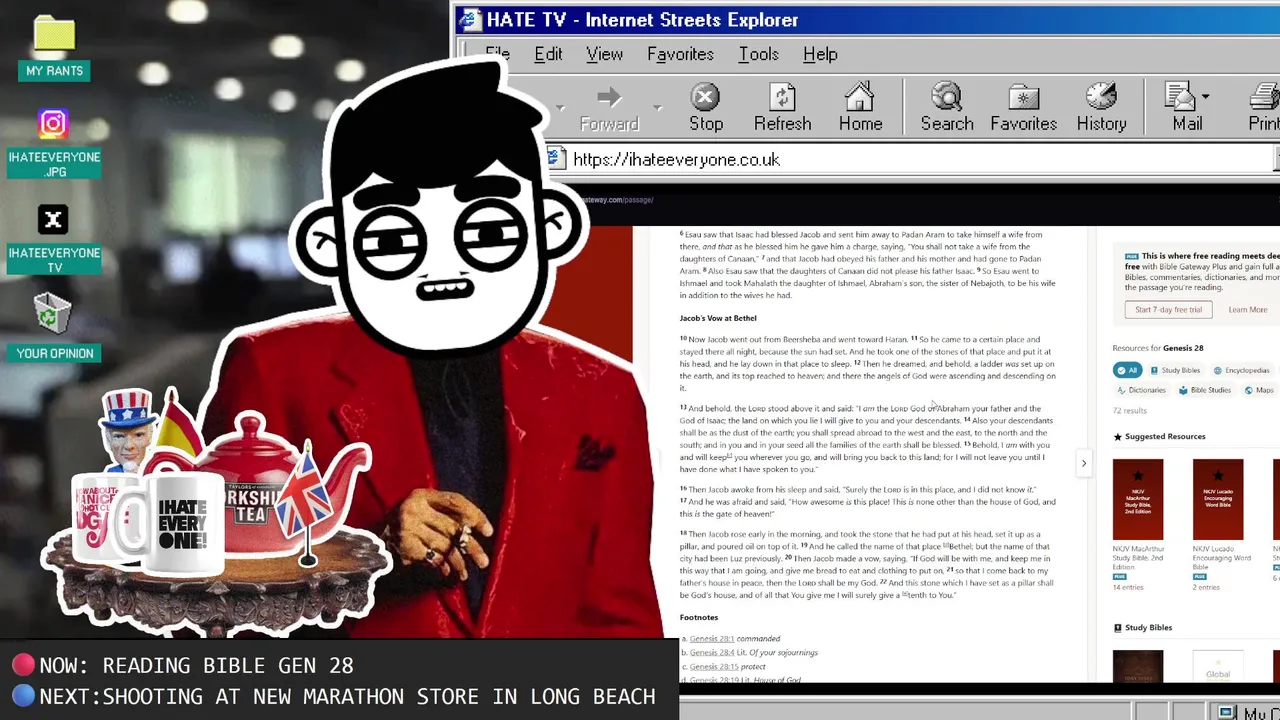Click the Stop toolbar button
The image size is (1280, 720).
tap(706, 107)
